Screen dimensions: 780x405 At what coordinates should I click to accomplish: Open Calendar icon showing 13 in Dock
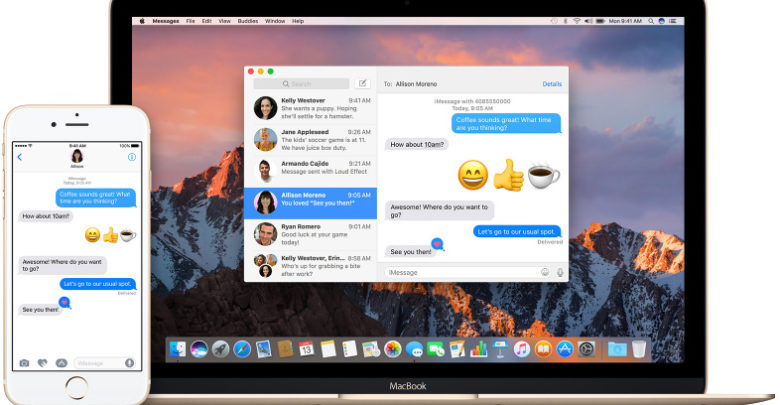(306, 349)
